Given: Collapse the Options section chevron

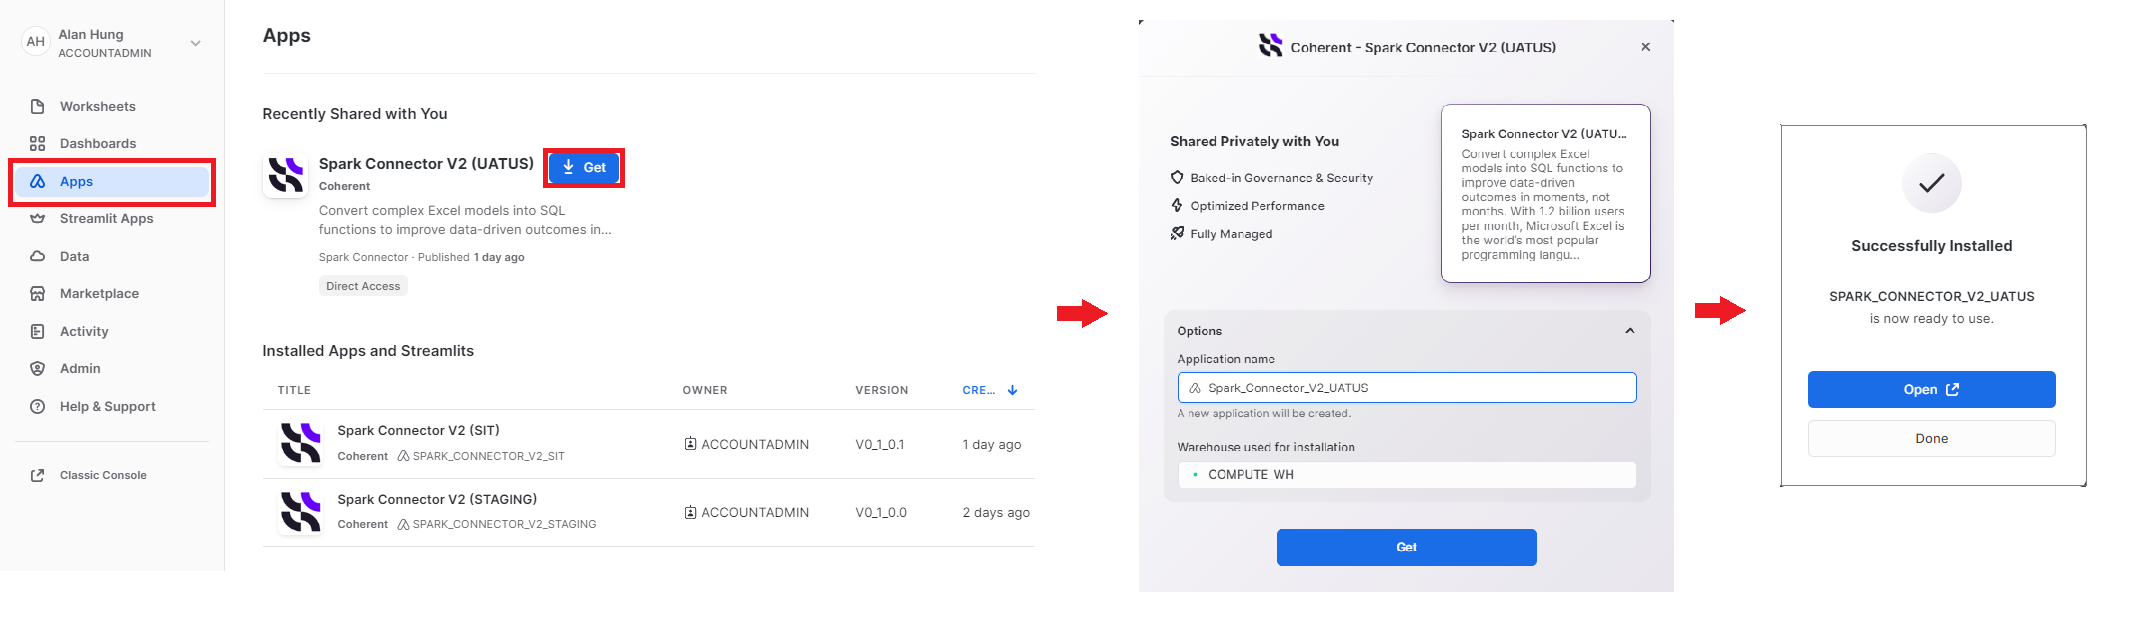Looking at the screenshot, I should pos(1629,331).
